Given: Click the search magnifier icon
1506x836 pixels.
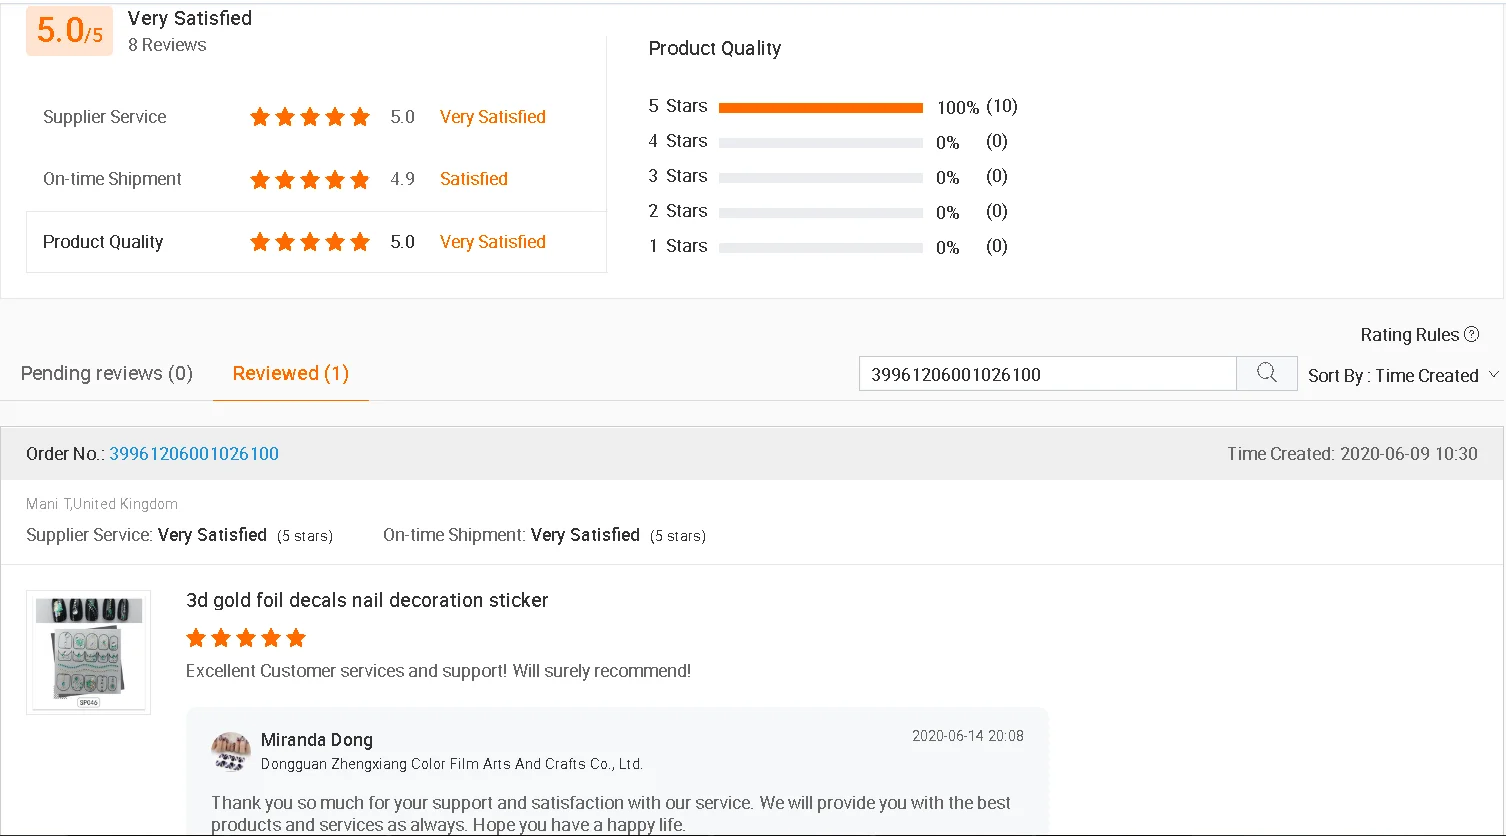Looking at the screenshot, I should 1267,374.
